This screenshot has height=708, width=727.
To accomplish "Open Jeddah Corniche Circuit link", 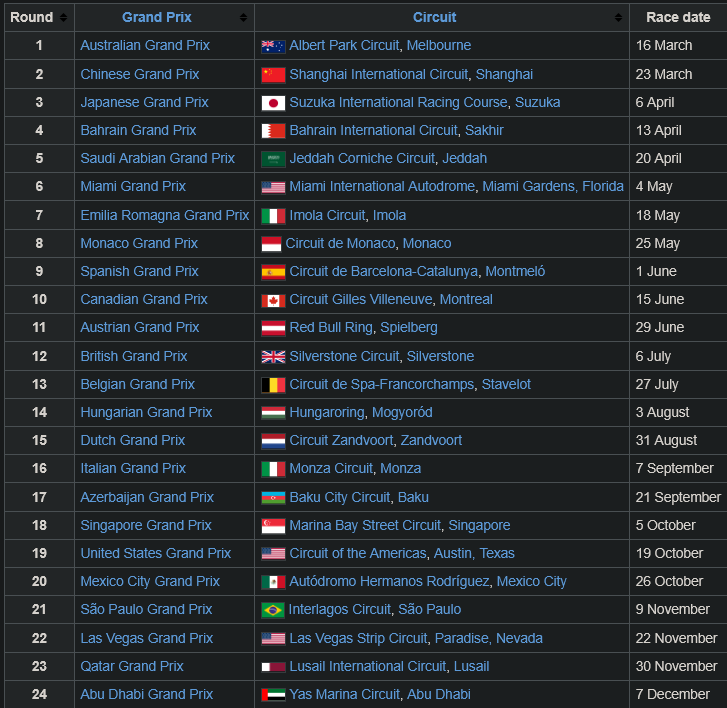I will (362, 159).
